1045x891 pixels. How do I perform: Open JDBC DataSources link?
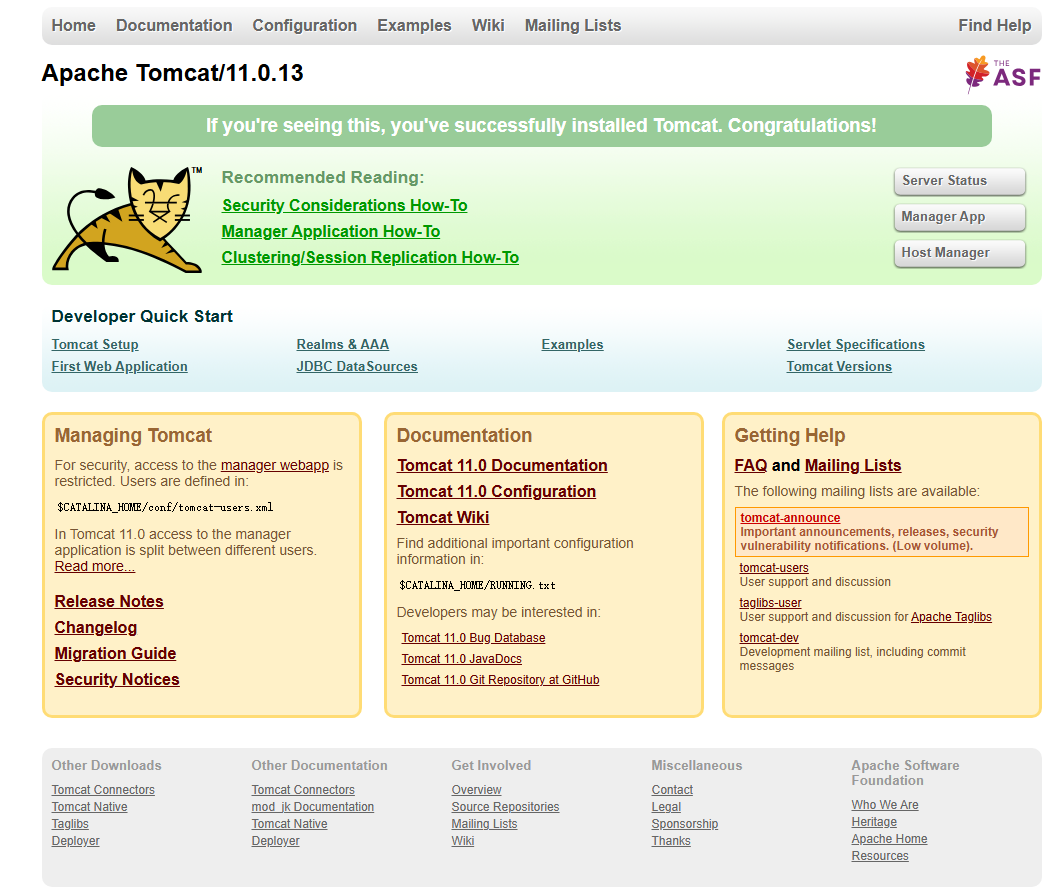coord(357,367)
